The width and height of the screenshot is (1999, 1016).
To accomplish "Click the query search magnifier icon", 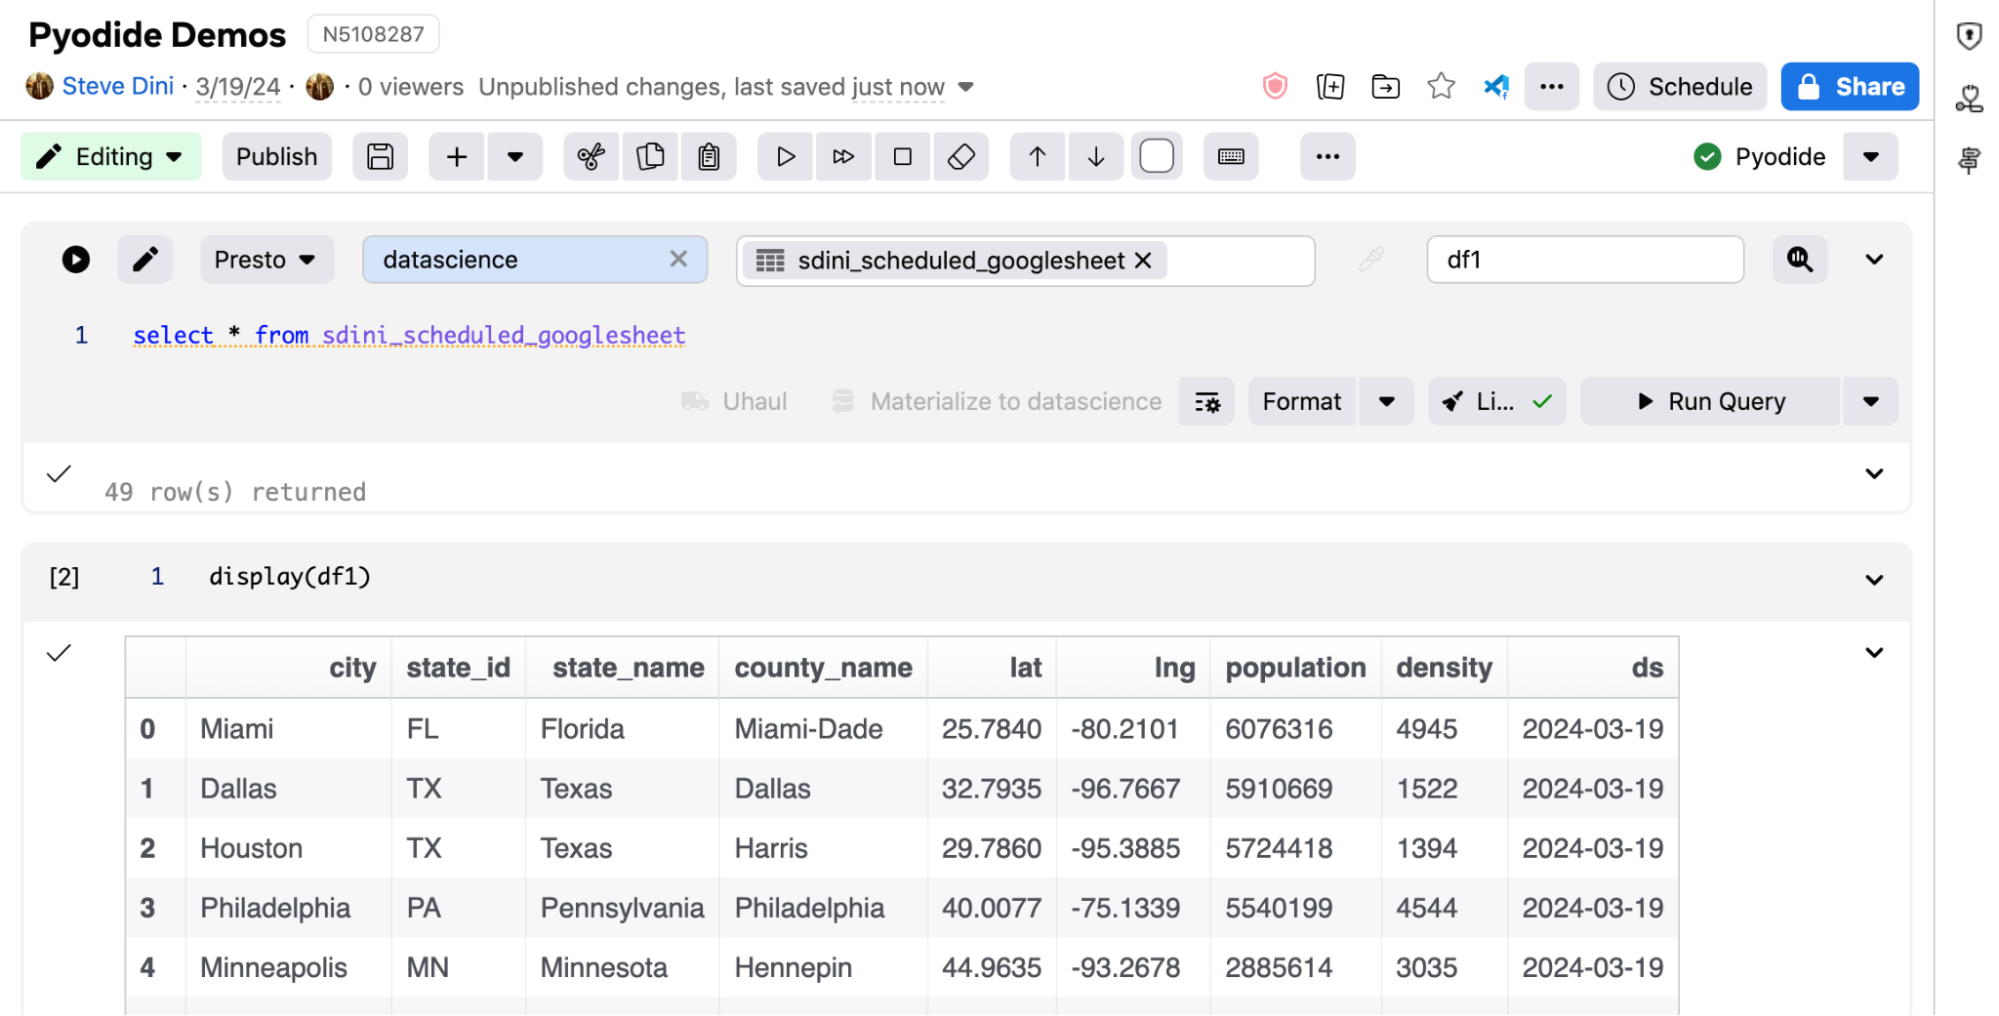I will tap(1800, 260).
